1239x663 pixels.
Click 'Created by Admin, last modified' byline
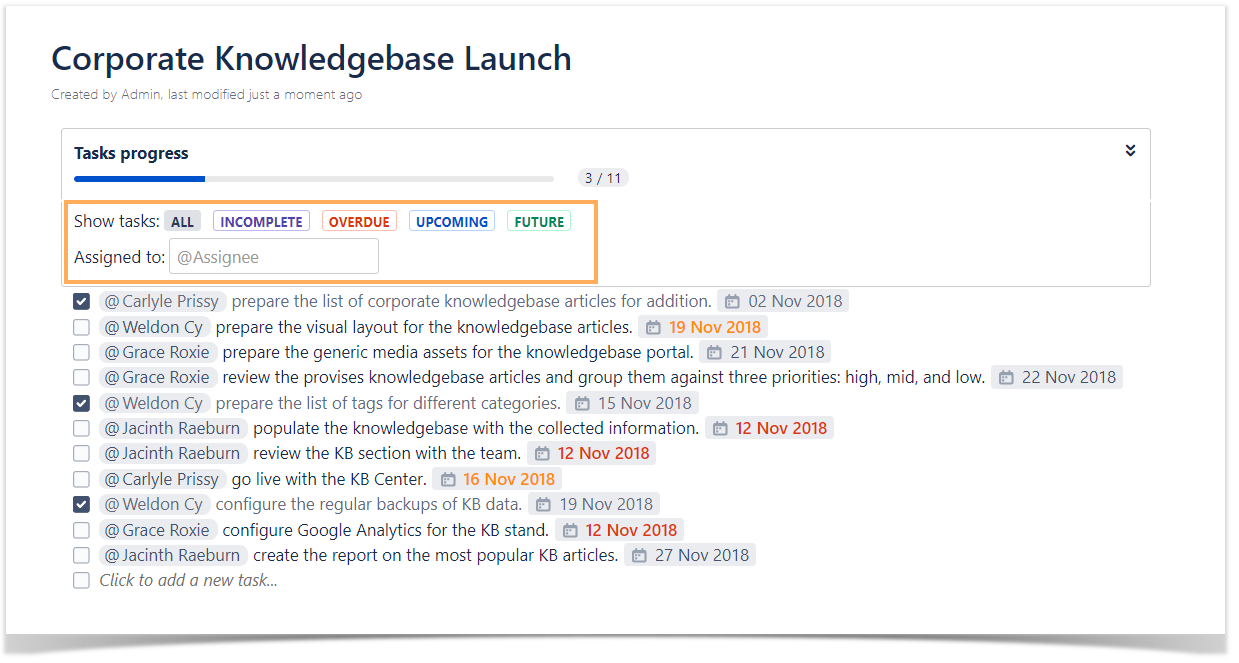(x=207, y=95)
